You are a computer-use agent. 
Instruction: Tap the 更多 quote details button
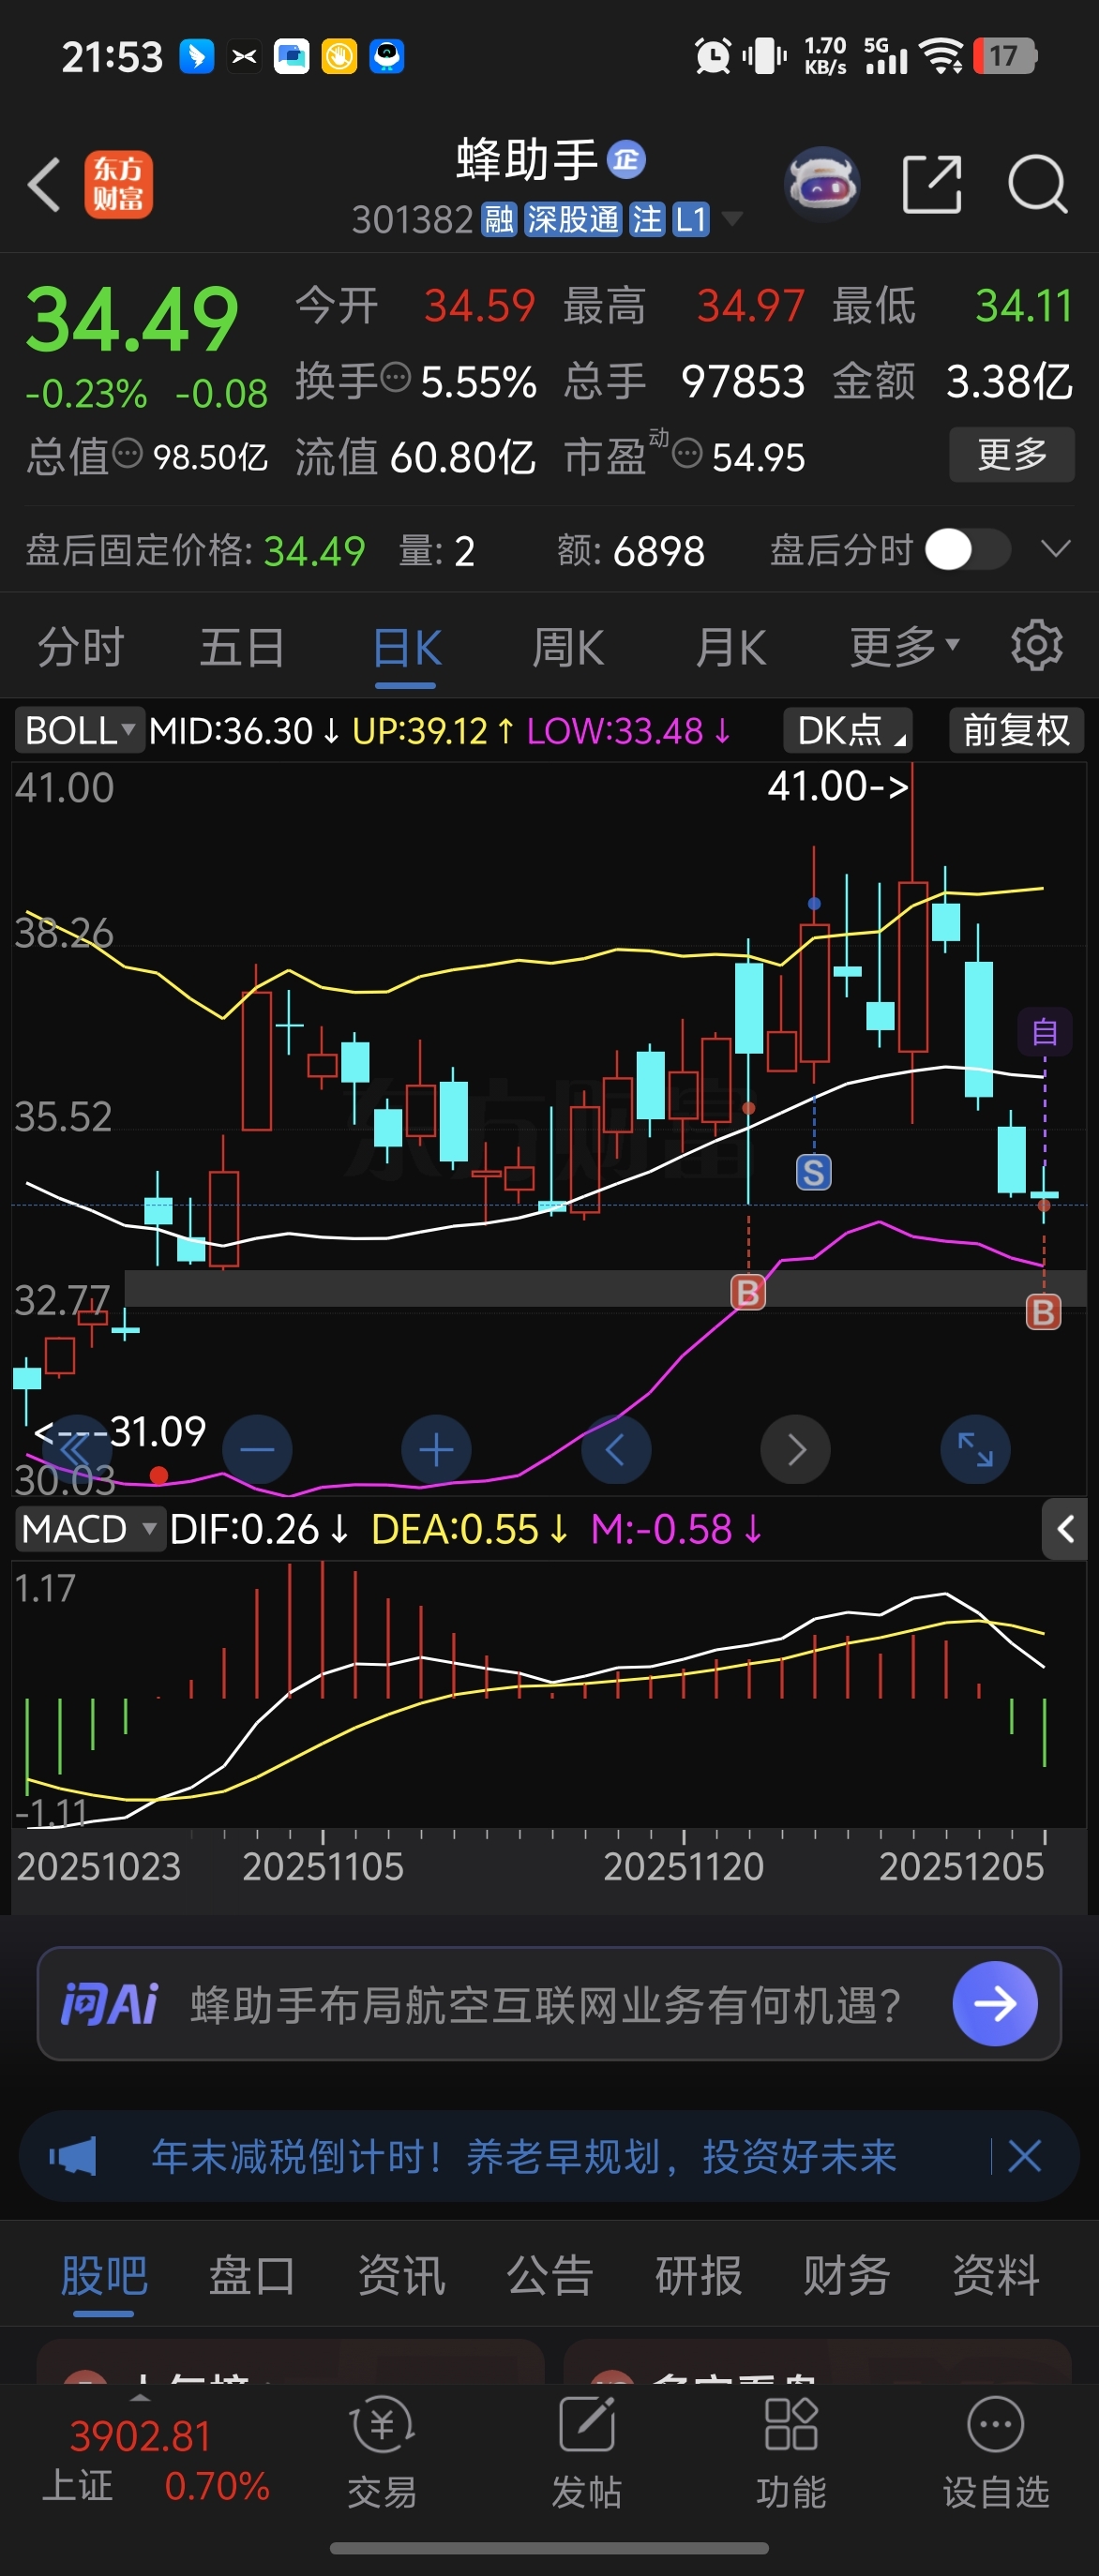click(x=1012, y=455)
